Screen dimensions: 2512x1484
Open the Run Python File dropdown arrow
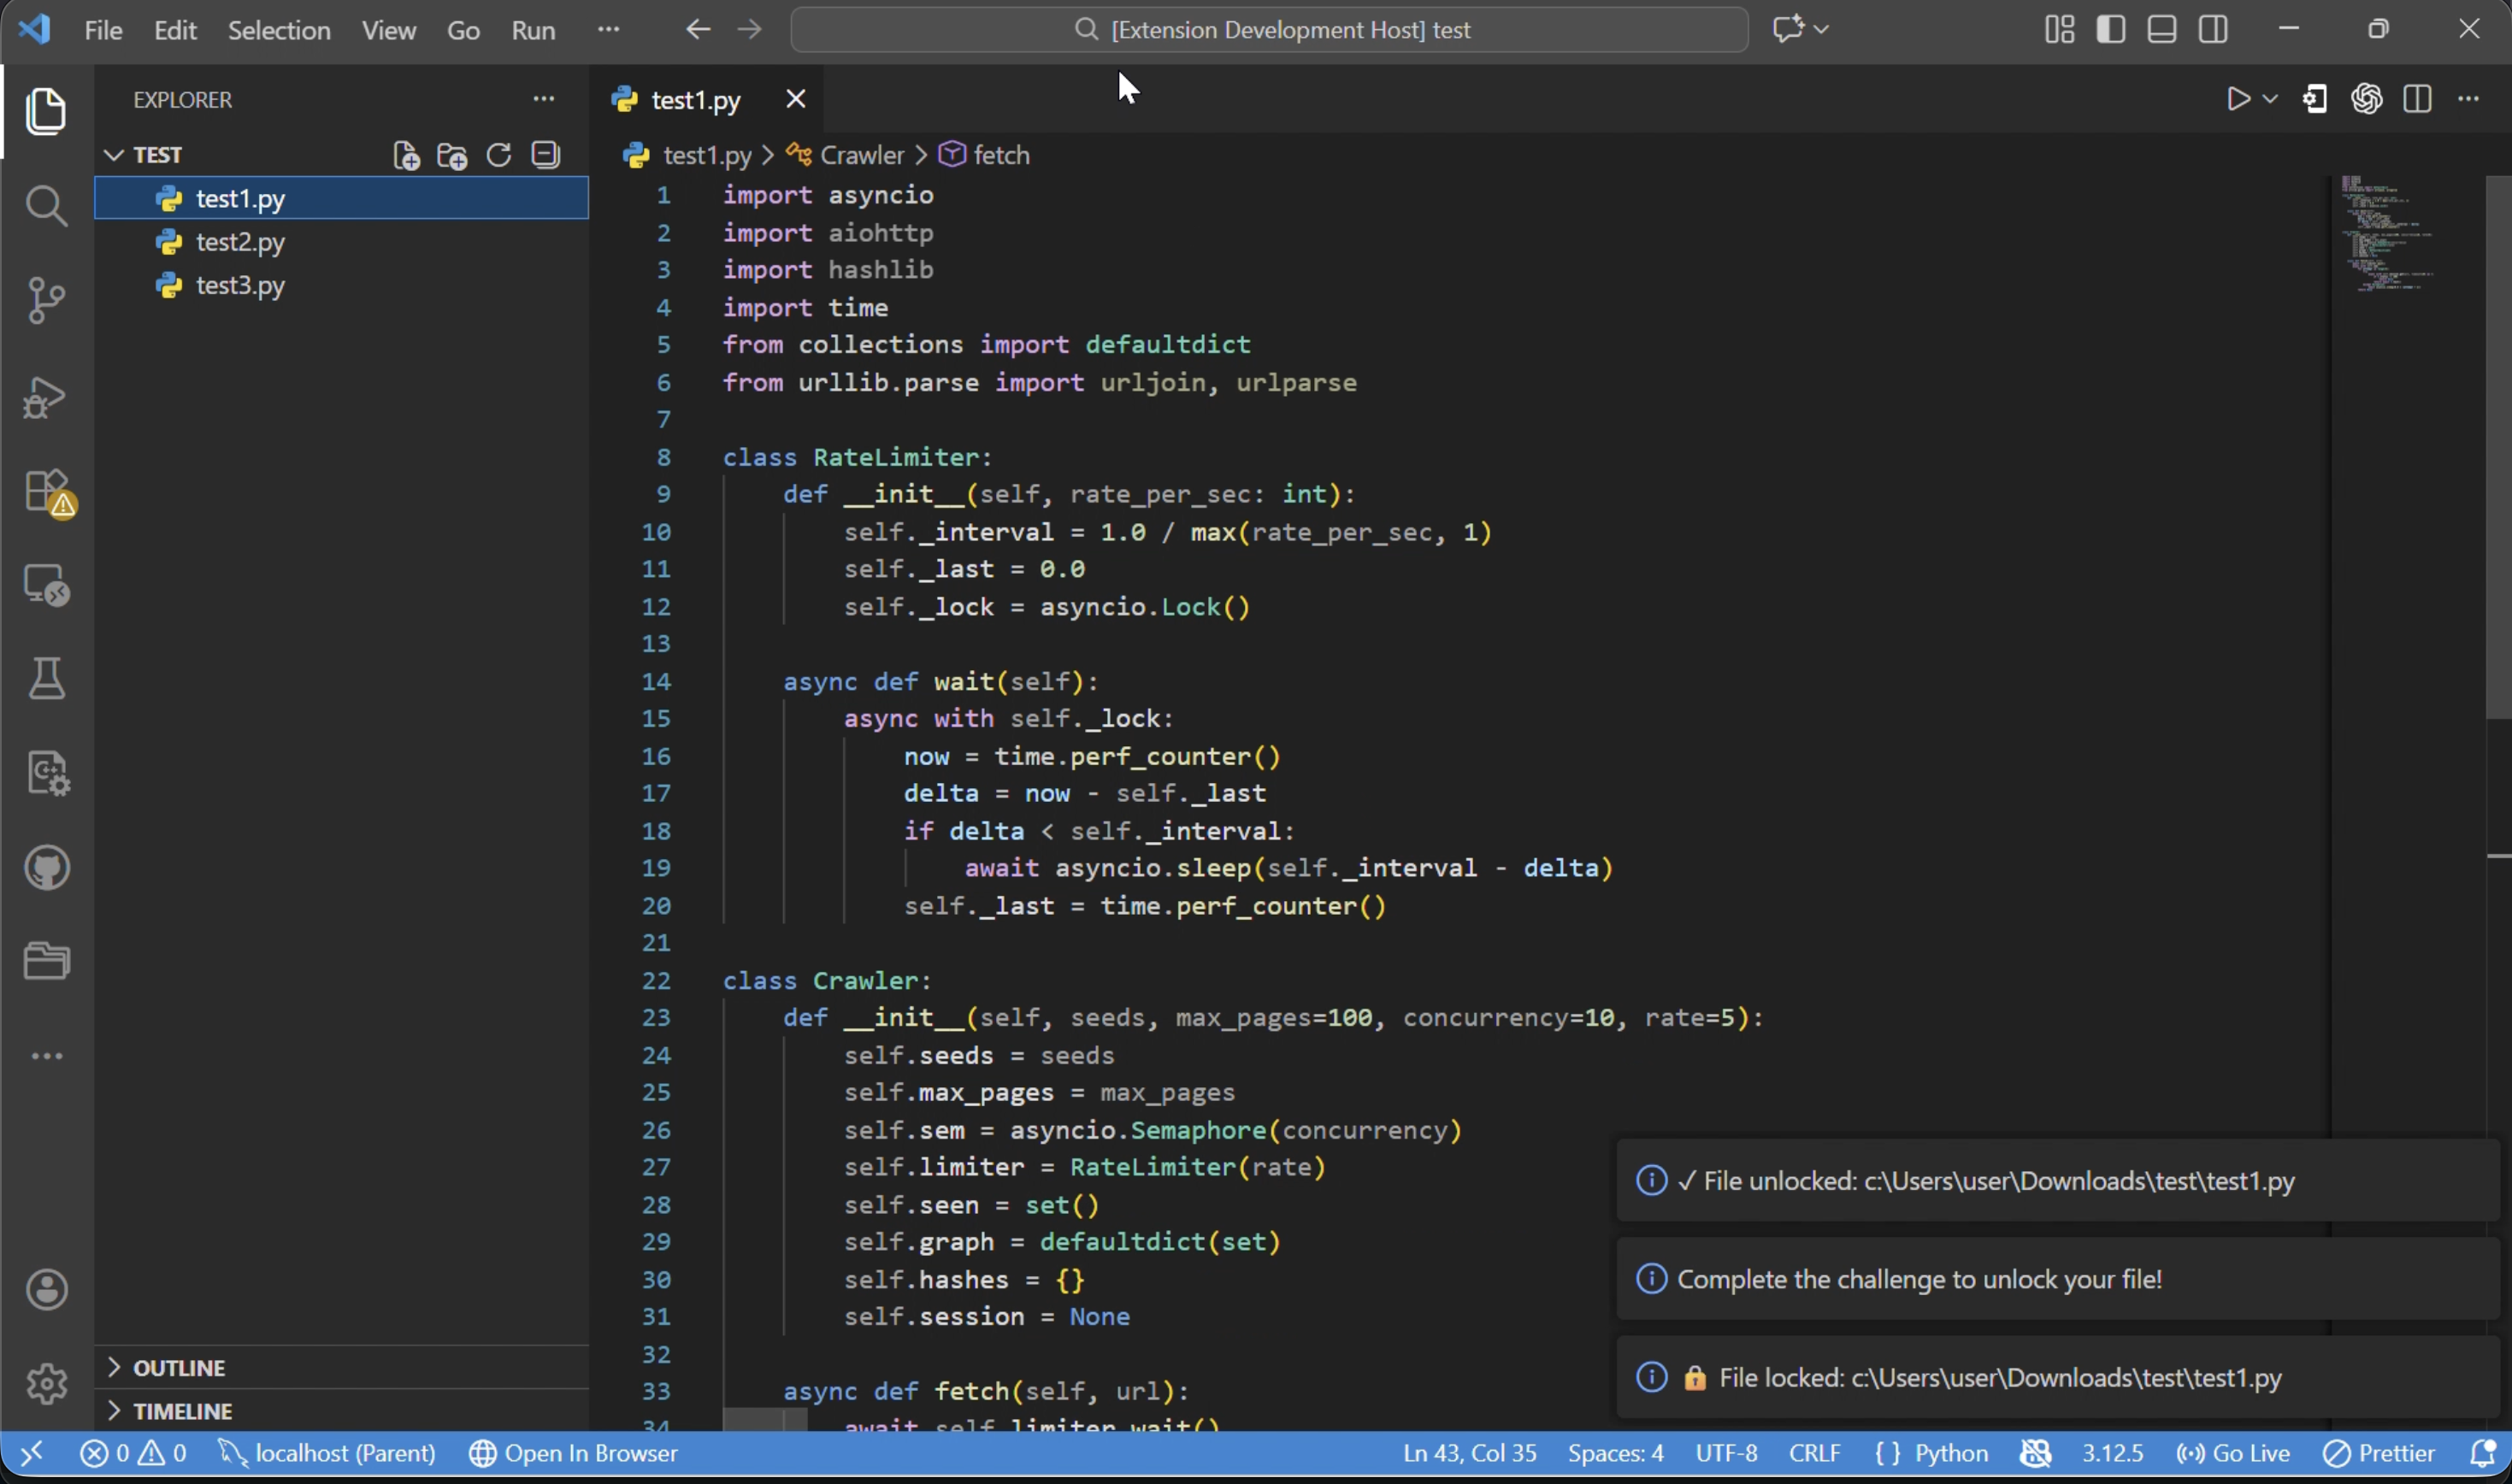tap(2270, 99)
